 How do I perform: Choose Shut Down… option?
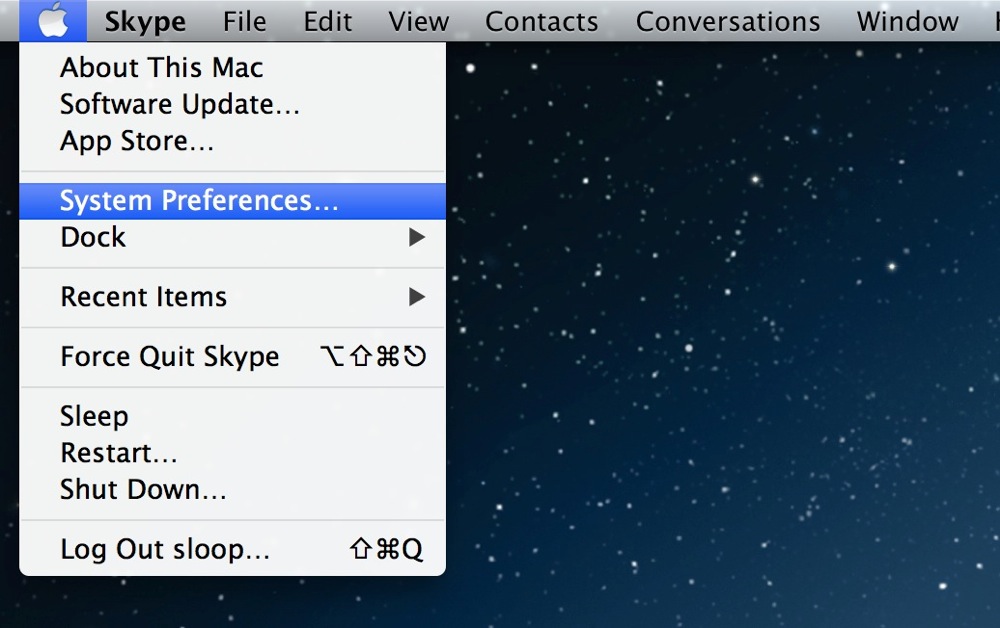[x=233, y=490]
